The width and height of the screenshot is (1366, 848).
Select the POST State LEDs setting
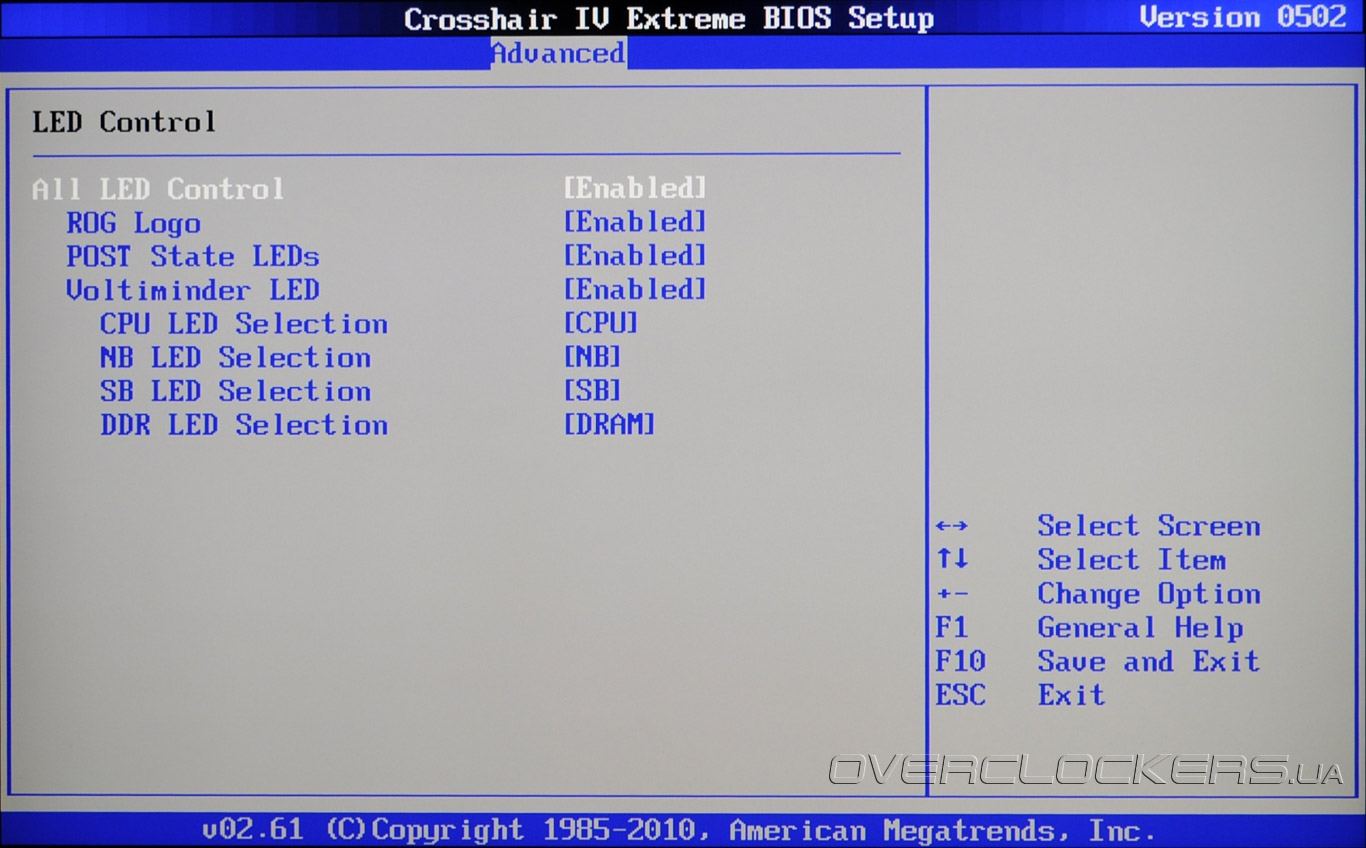[193, 257]
